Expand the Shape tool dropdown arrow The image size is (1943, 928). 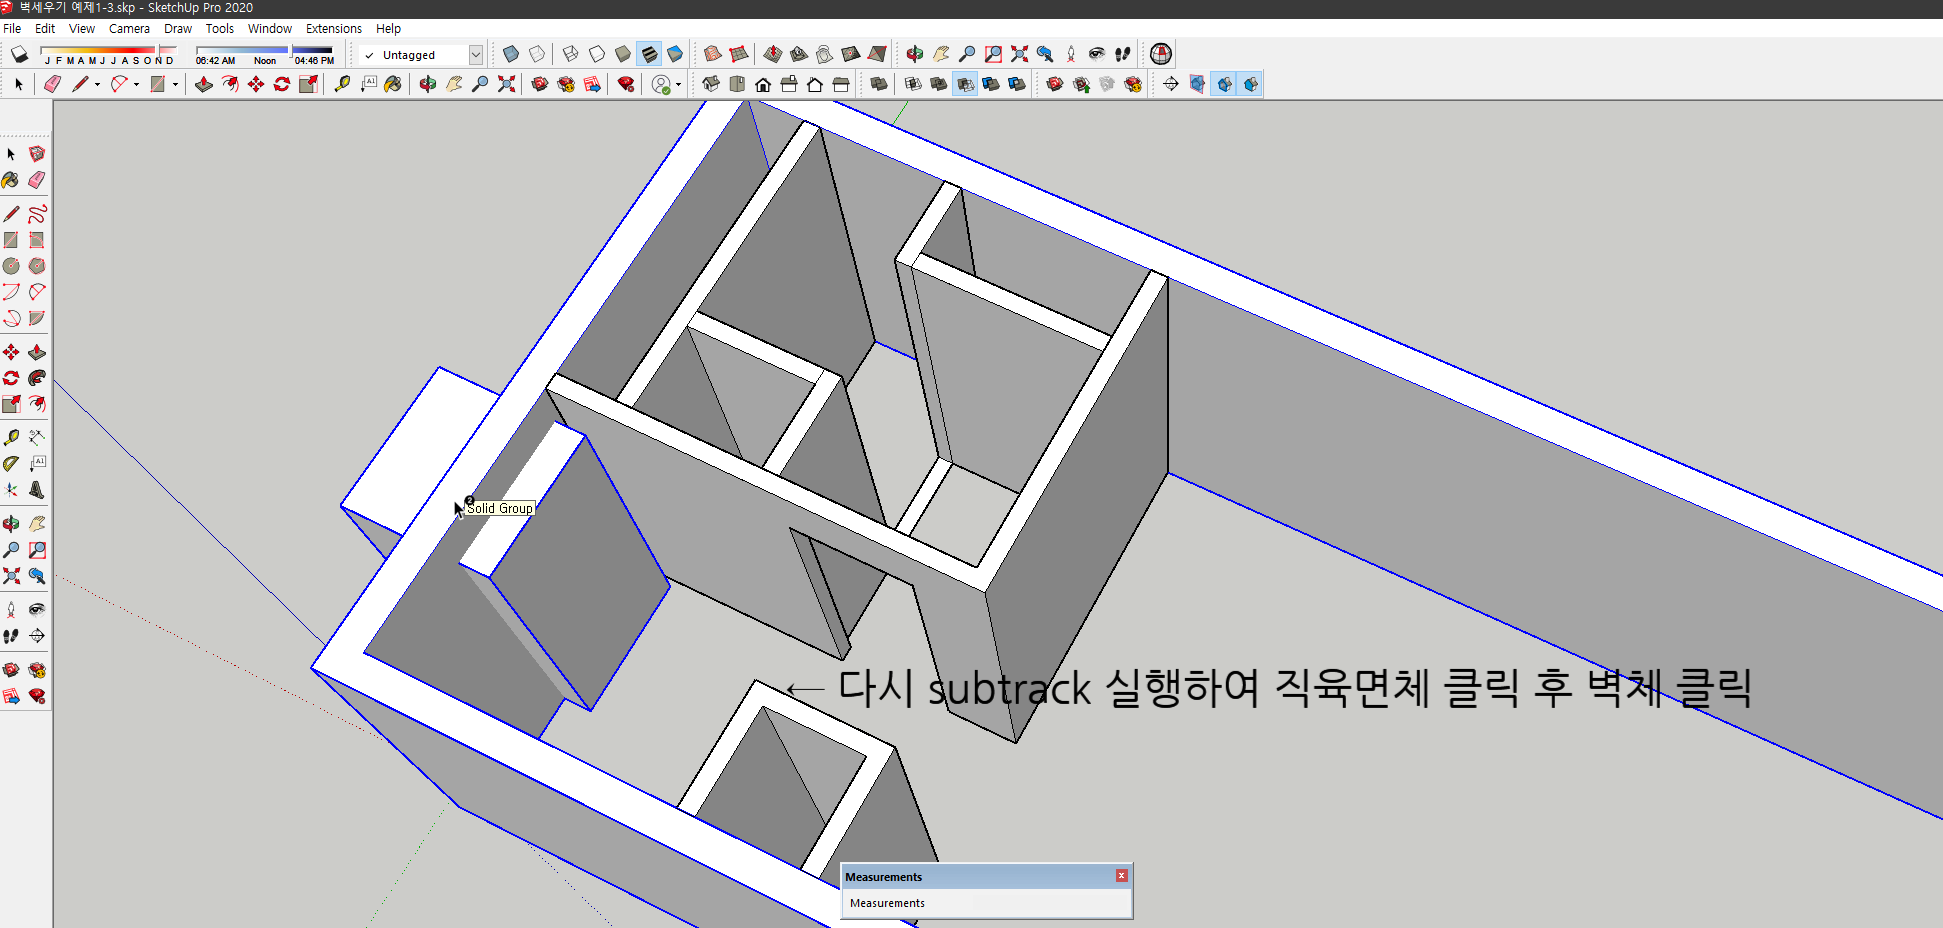pyautogui.click(x=175, y=85)
